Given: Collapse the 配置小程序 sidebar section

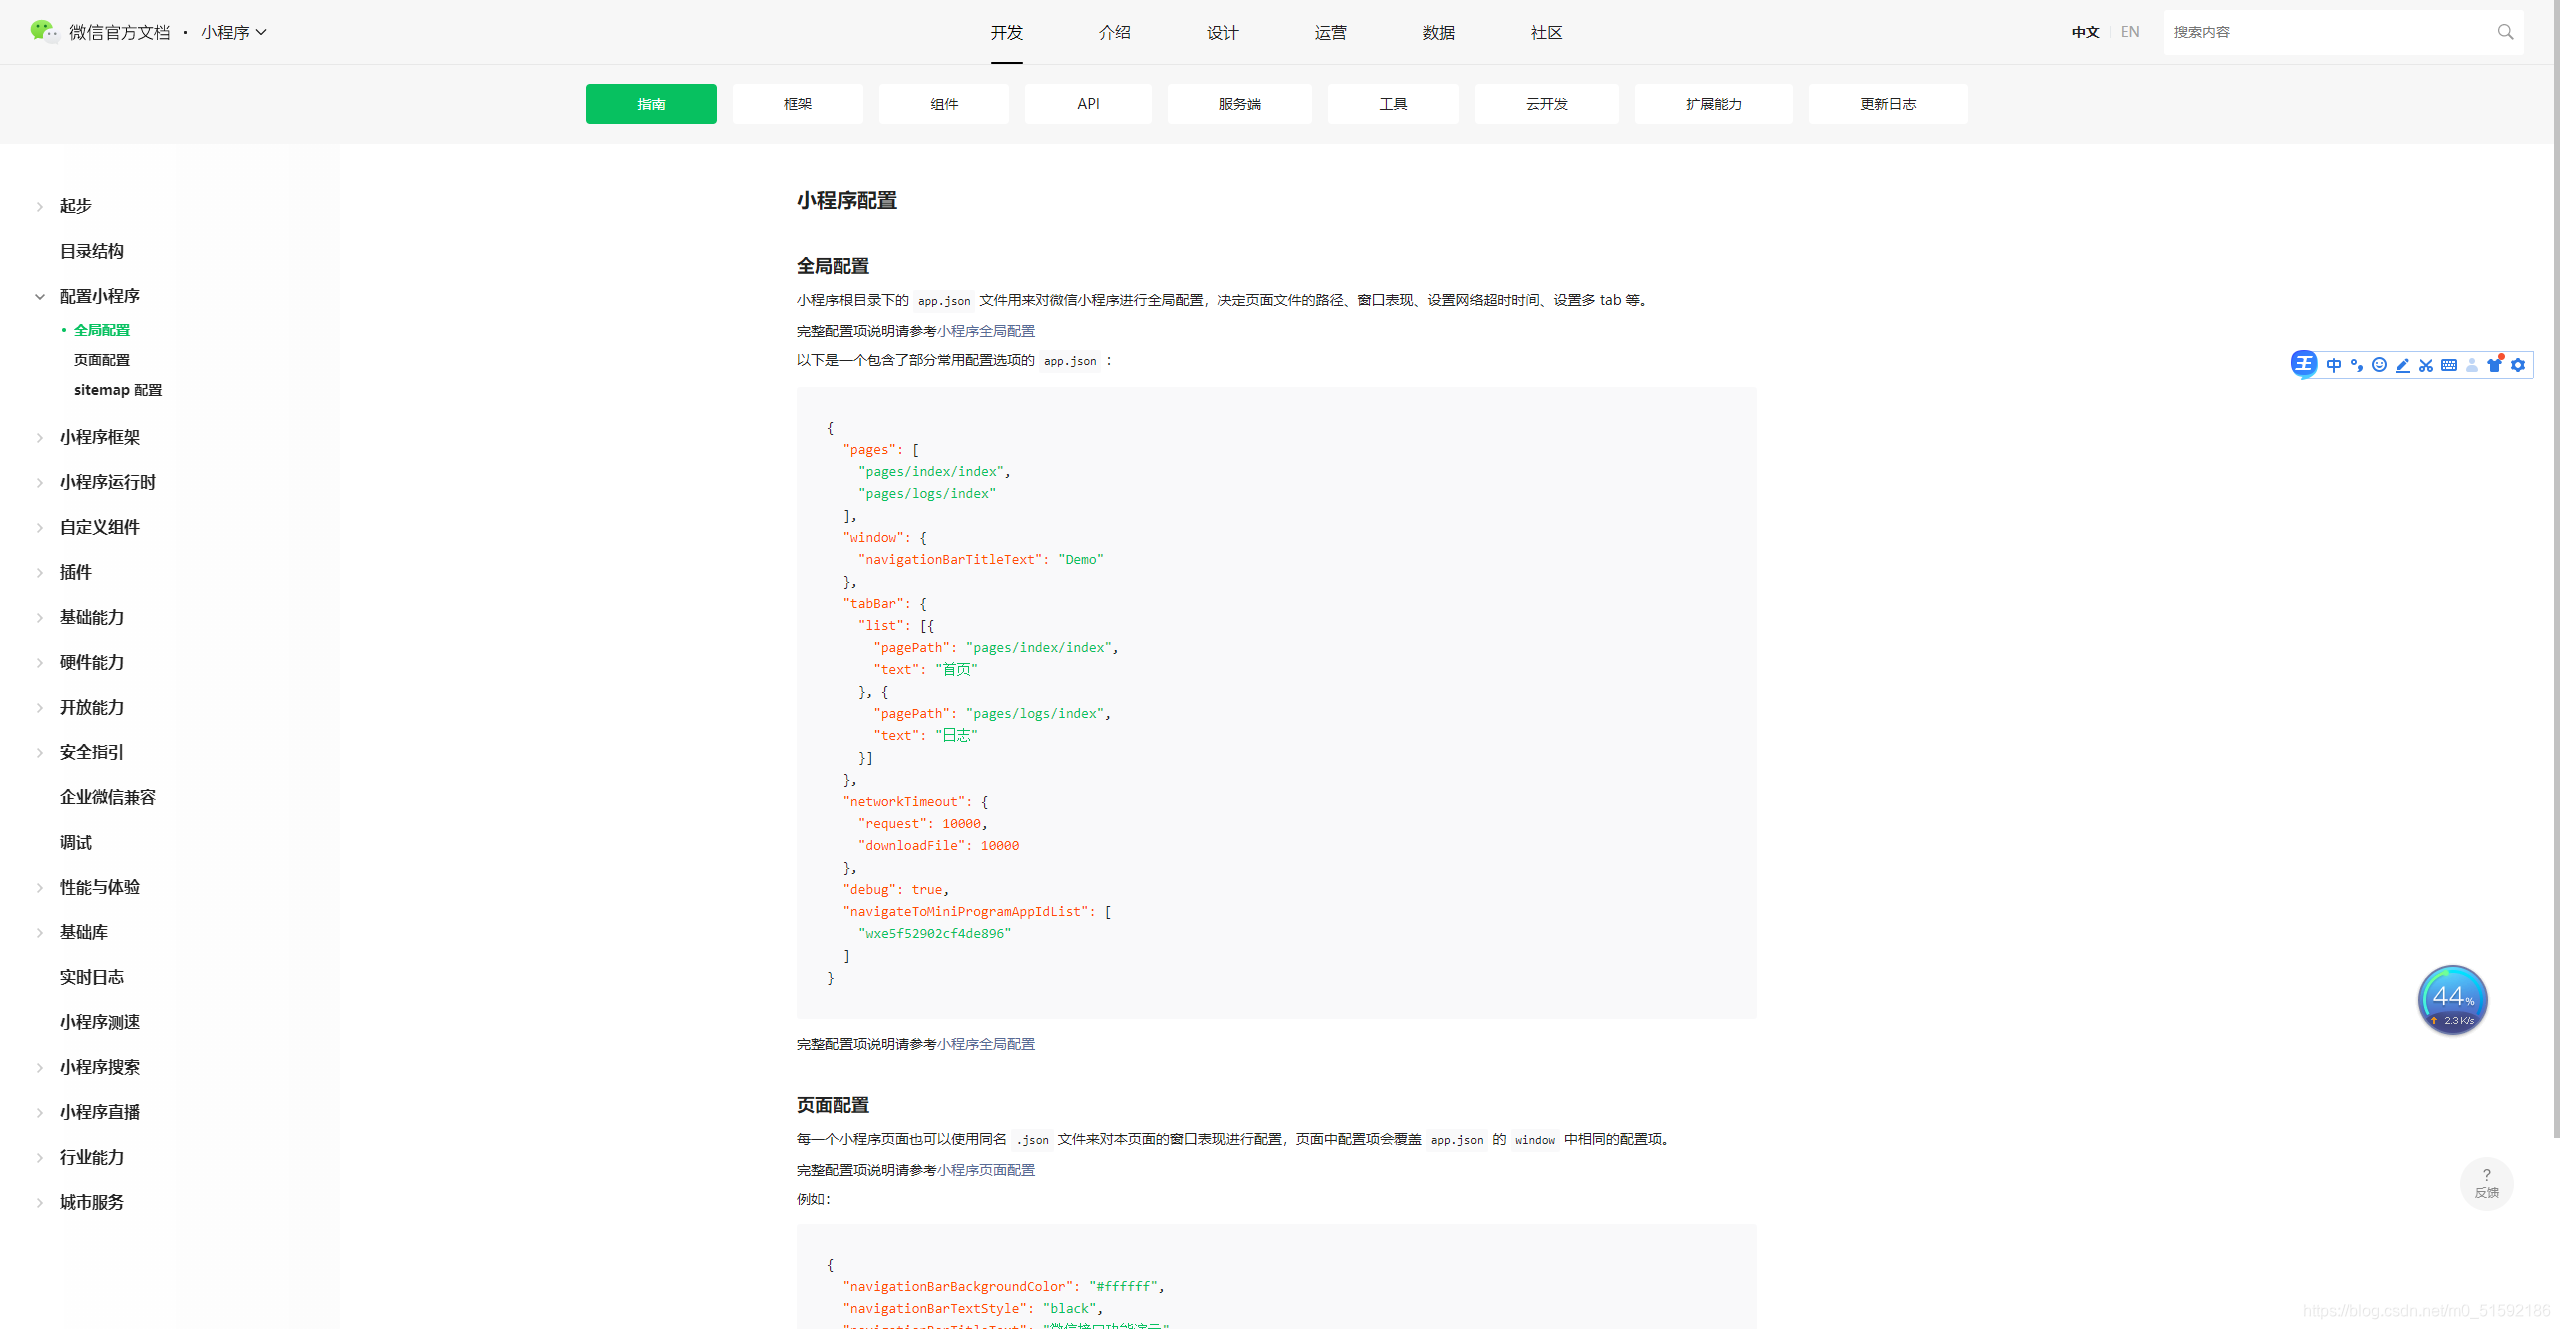Looking at the screenshot, I should 40,296.
